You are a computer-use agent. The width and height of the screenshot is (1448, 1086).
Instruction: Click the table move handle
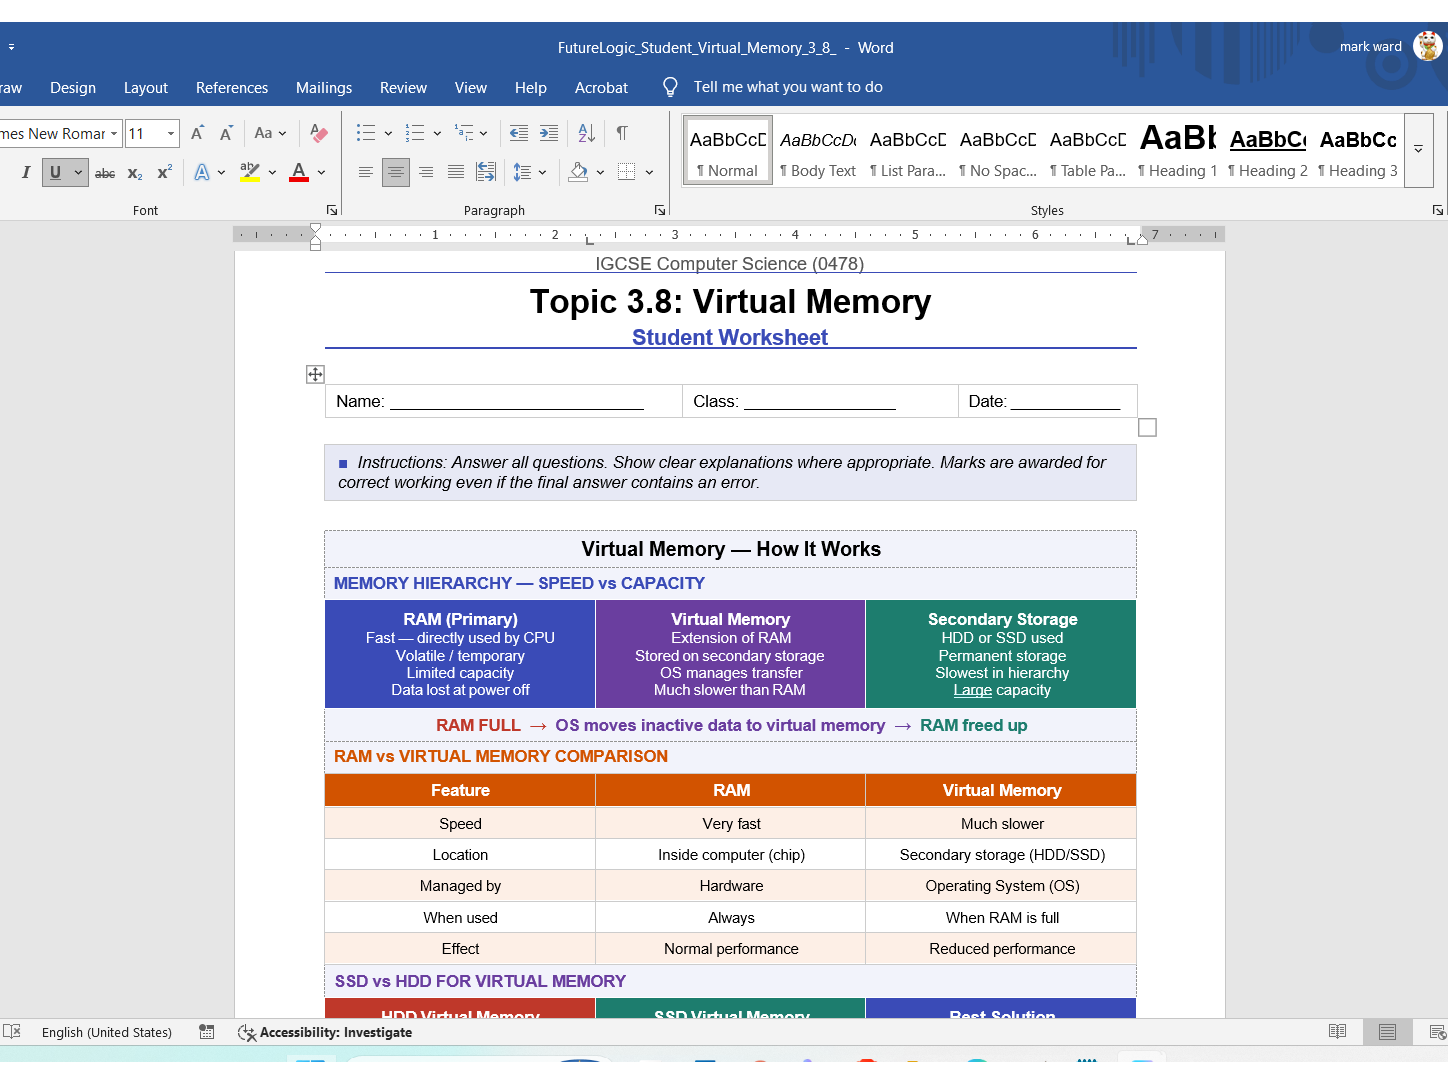coord(315,374)
